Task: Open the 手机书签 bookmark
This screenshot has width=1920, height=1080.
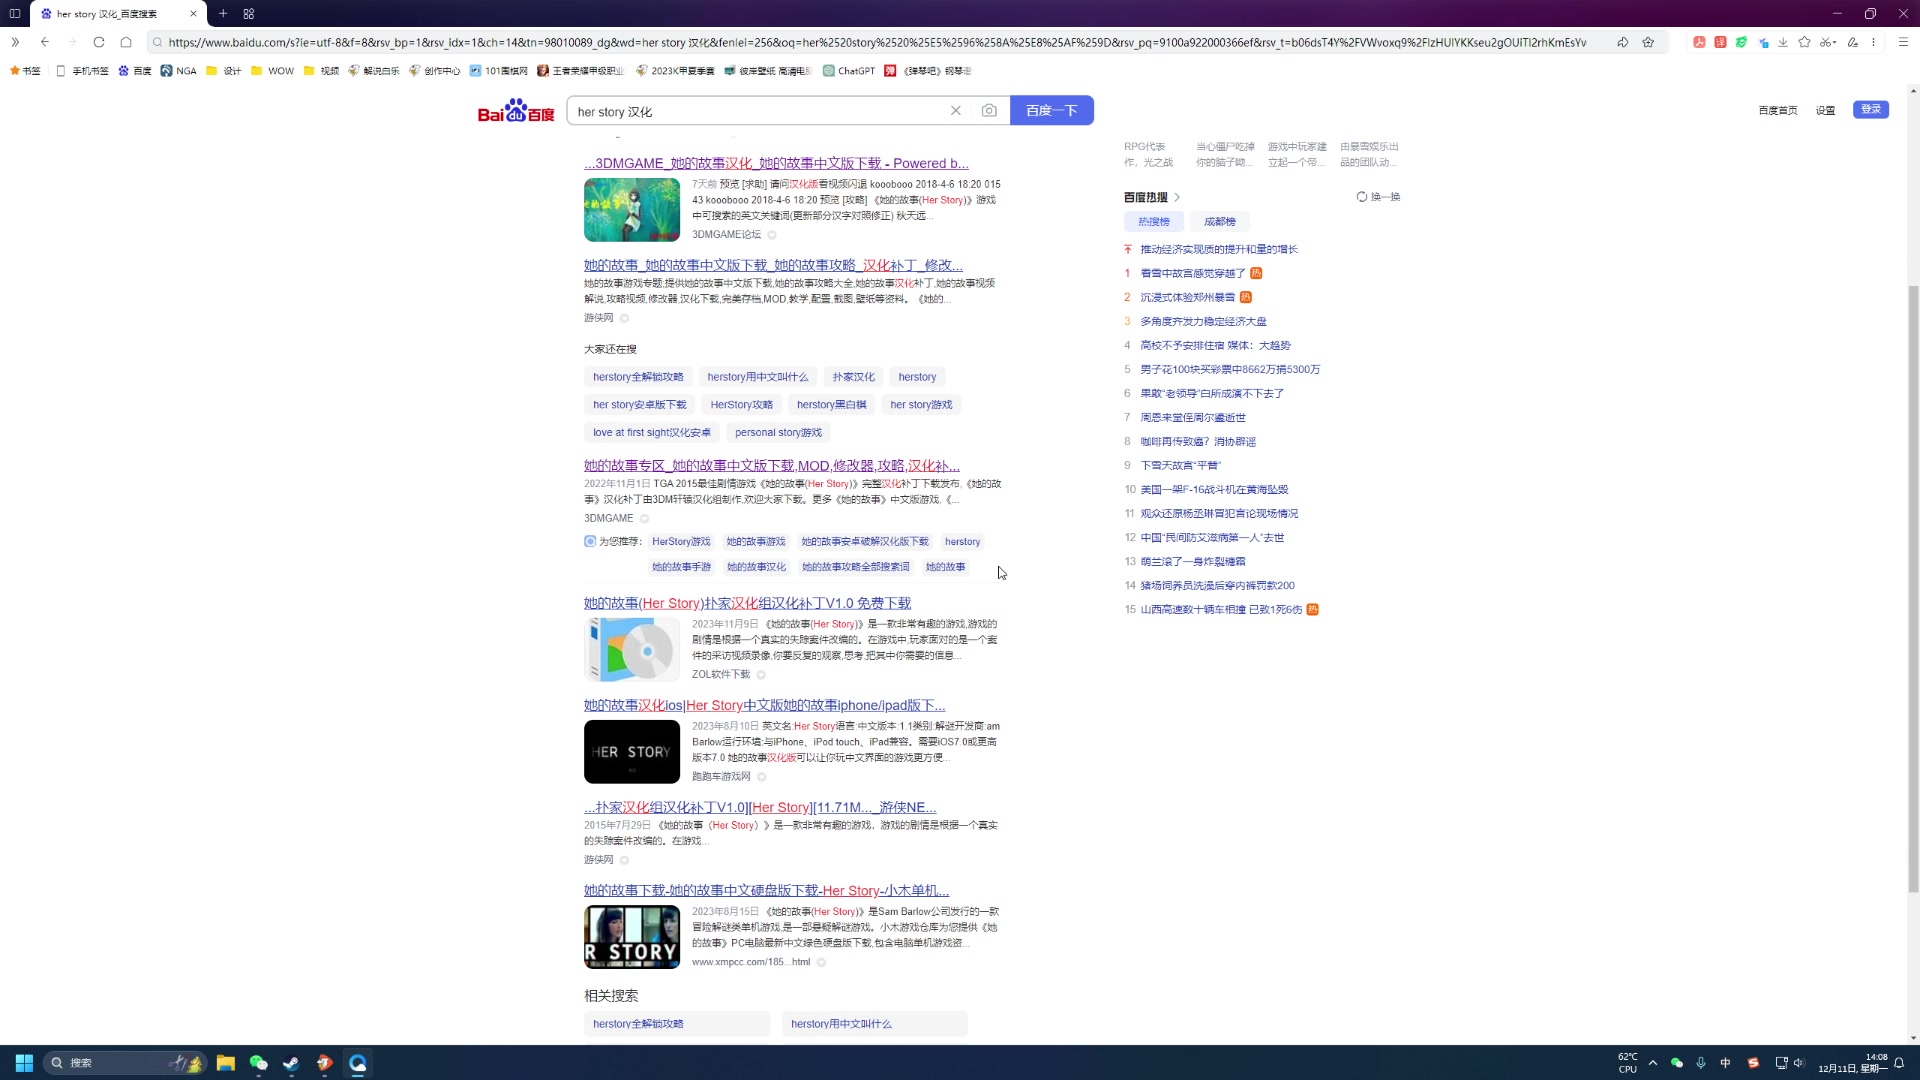Action: coord(82,71)
